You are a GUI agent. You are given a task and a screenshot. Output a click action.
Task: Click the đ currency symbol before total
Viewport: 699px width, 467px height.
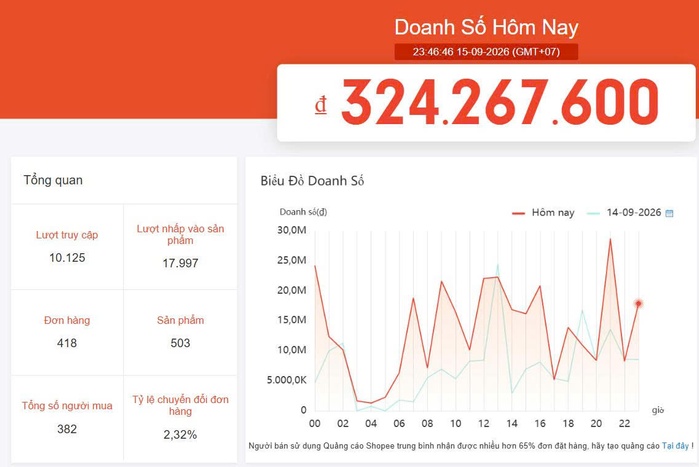tap(321, 106)
